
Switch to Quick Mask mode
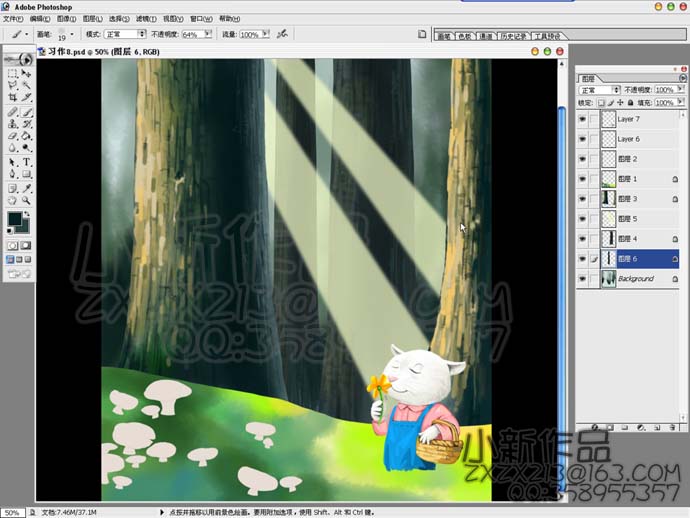coord(26,246)
